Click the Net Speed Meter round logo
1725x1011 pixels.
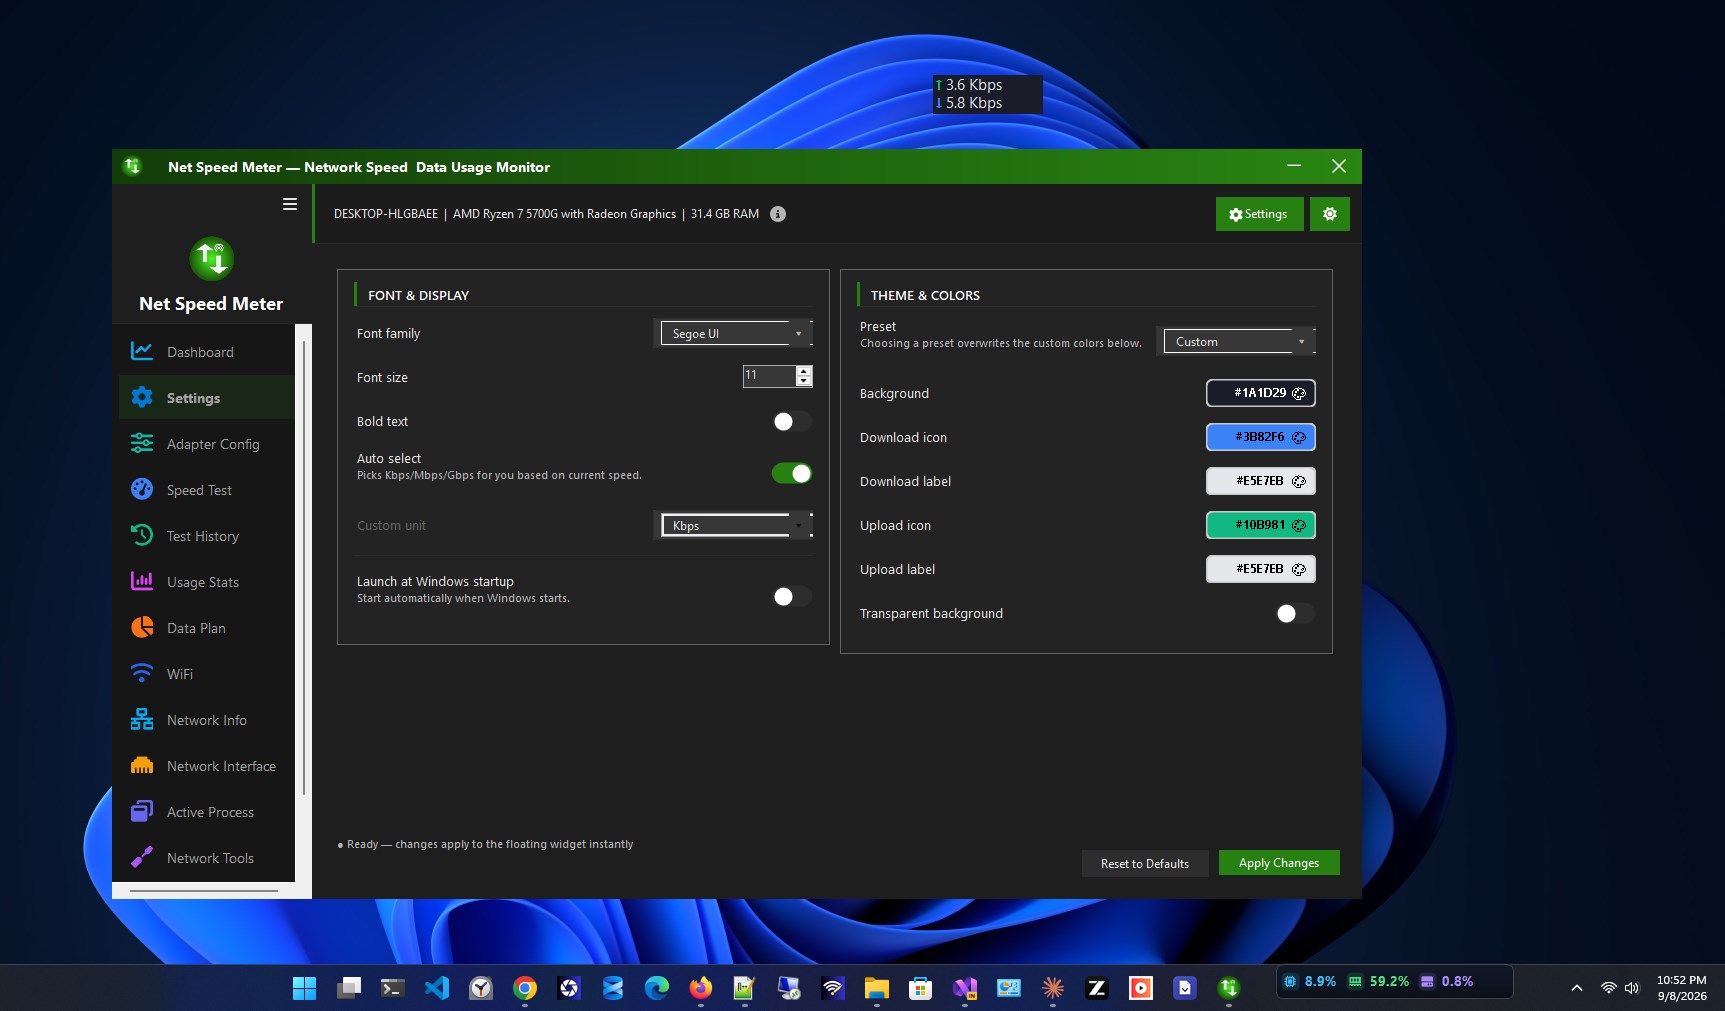pos(212,259)
